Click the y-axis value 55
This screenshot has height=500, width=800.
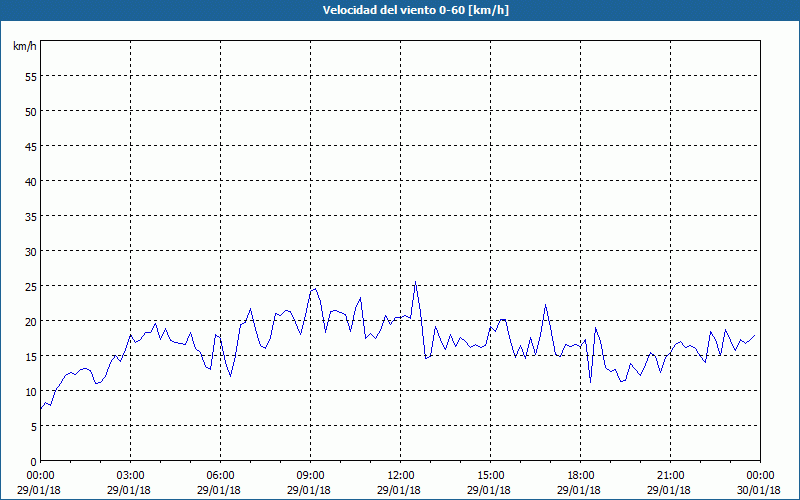point(31,76)
